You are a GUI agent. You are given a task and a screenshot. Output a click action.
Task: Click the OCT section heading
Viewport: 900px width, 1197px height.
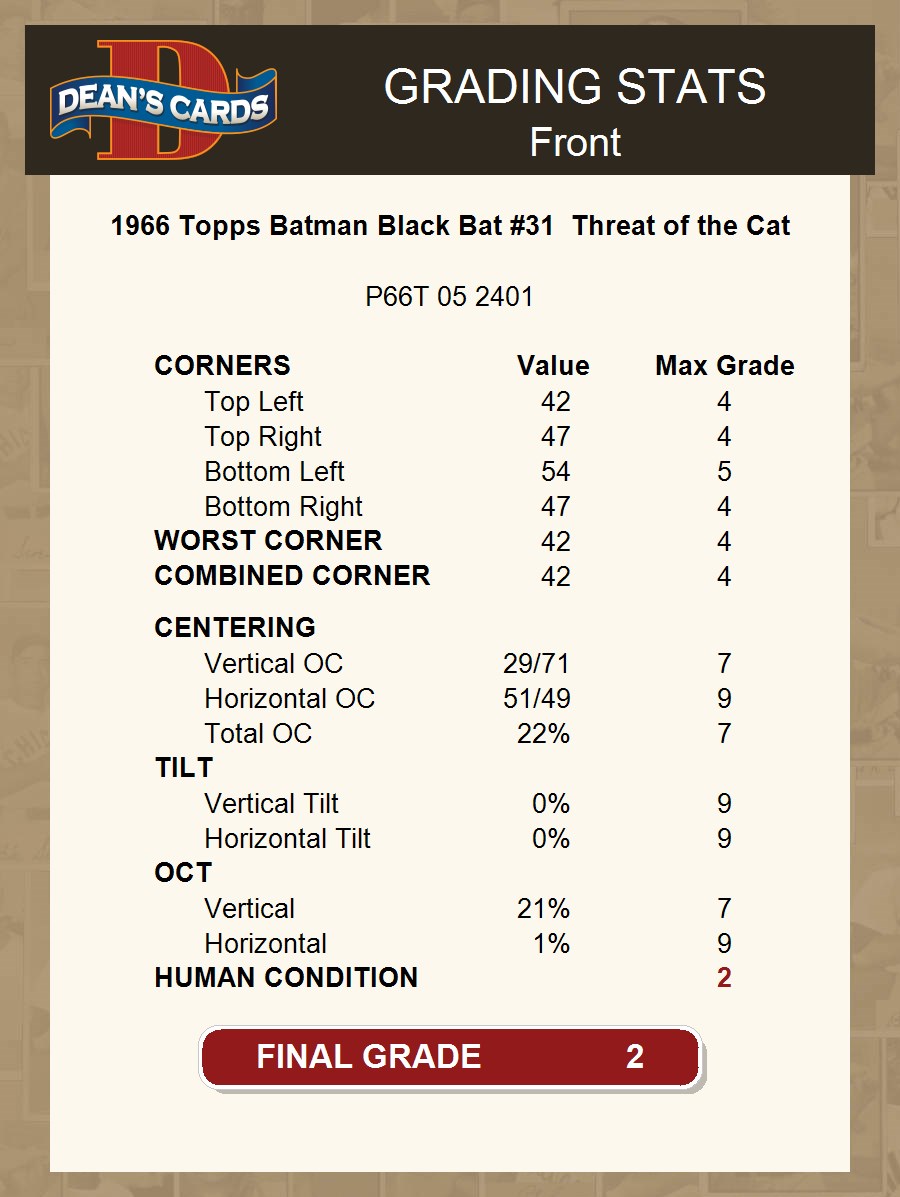pyautogui.click(x=183, y=873)
